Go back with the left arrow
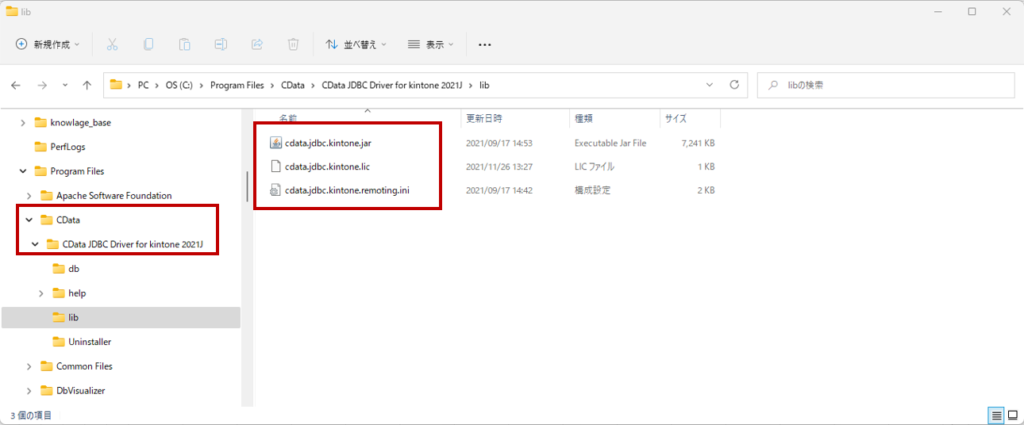The height and width of the screenshot is (425, 1024). click(16, 85)
